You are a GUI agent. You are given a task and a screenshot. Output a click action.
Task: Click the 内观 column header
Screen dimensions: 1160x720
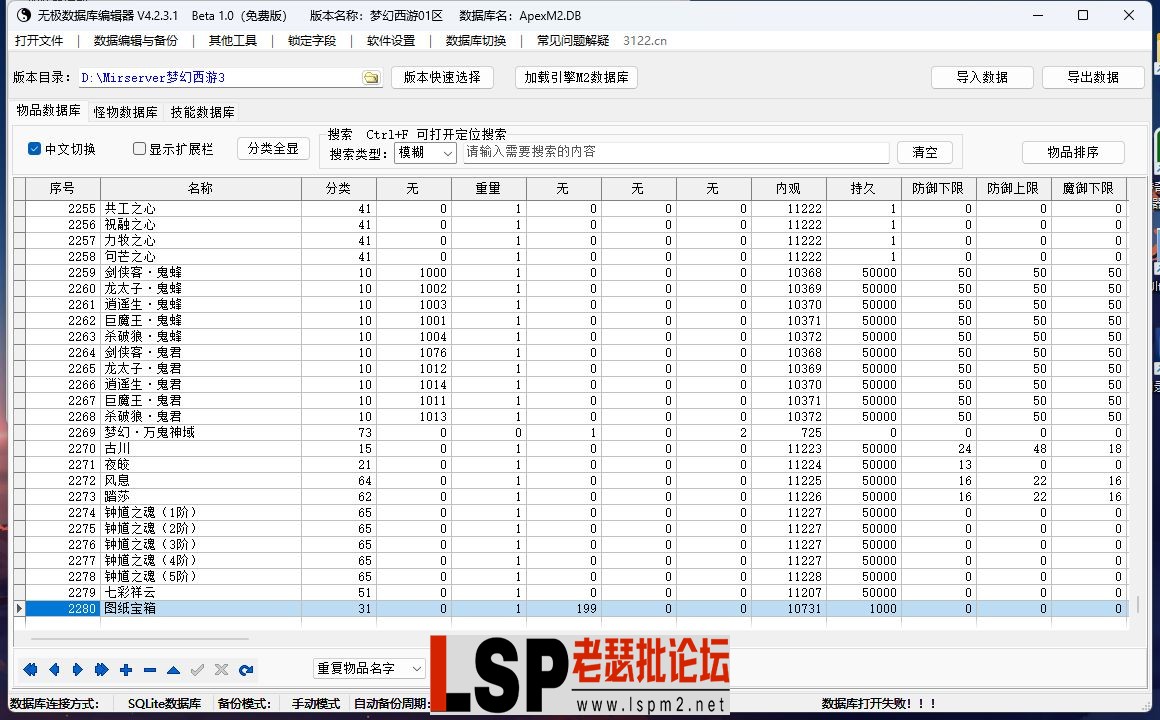tap(789, 189)
